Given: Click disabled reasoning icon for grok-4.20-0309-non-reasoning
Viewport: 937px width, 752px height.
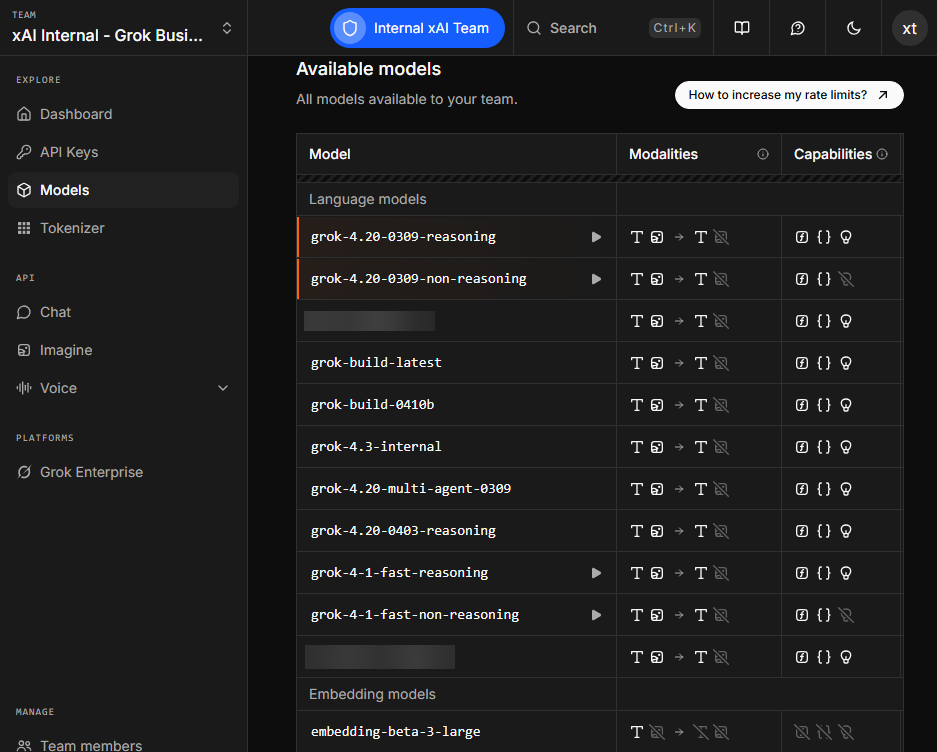Looking at the screenshot, I should [846, 279].
